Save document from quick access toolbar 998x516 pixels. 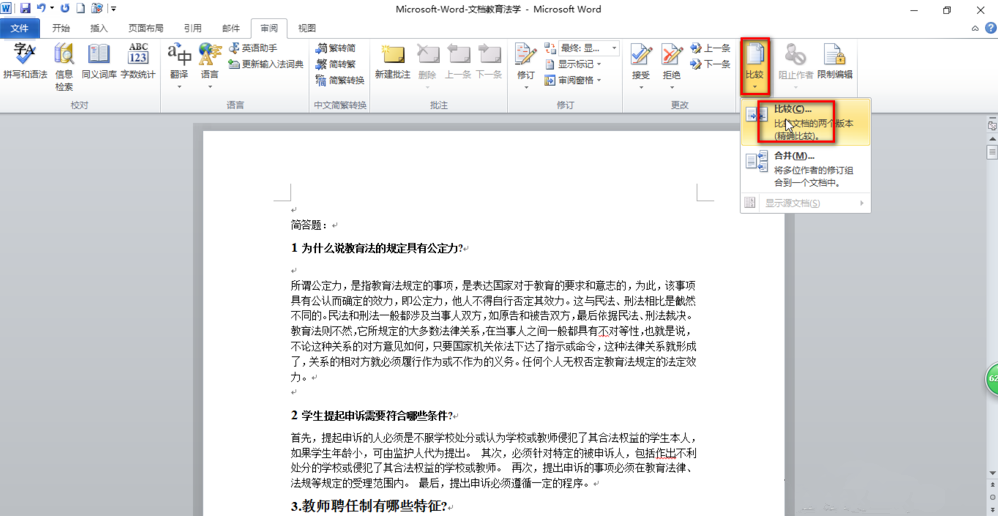click(25, 8)
